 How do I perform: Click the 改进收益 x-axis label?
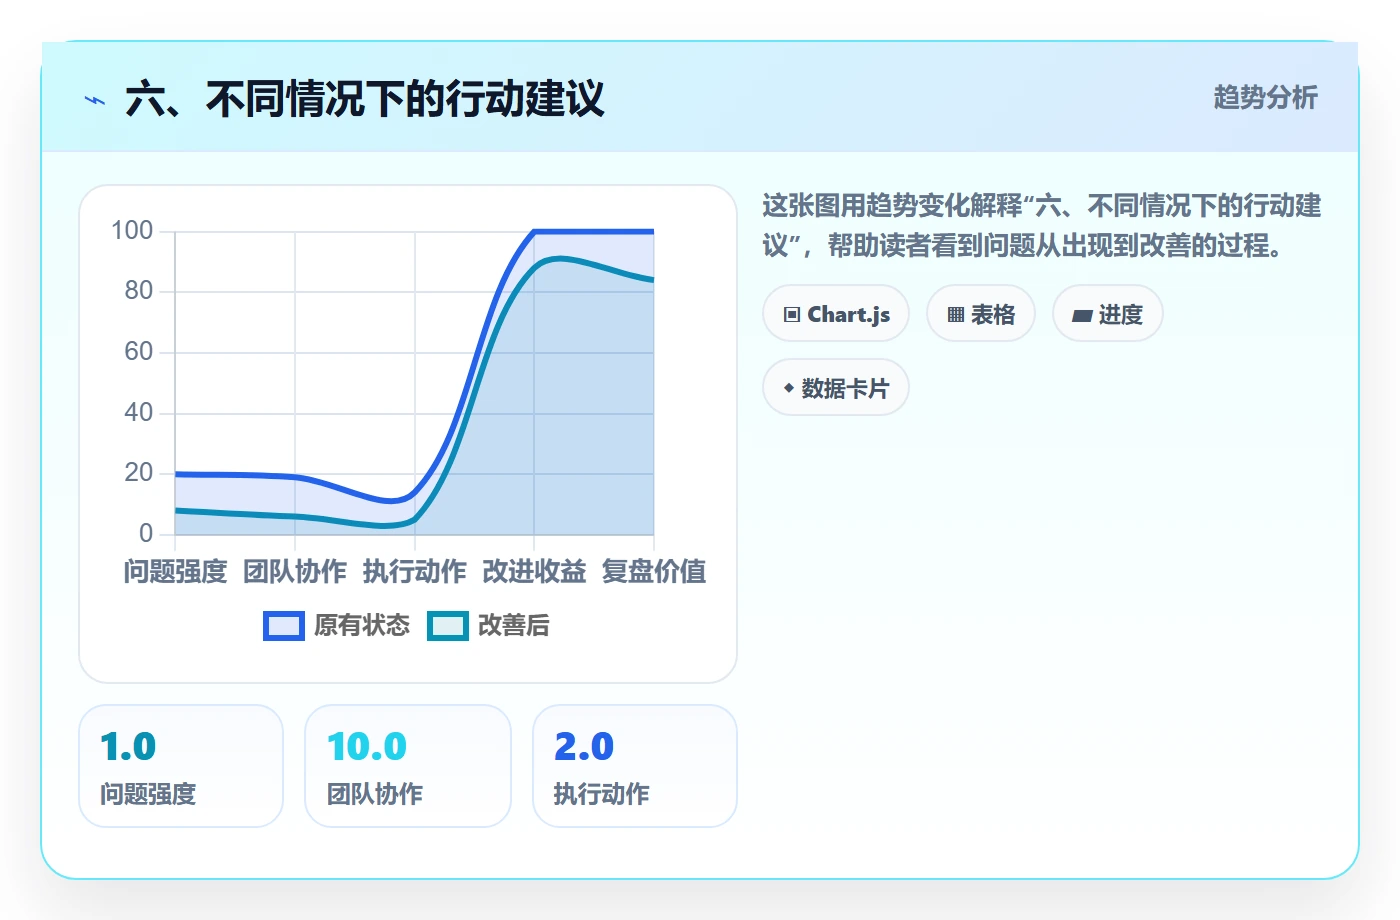[x=534, y=572]
